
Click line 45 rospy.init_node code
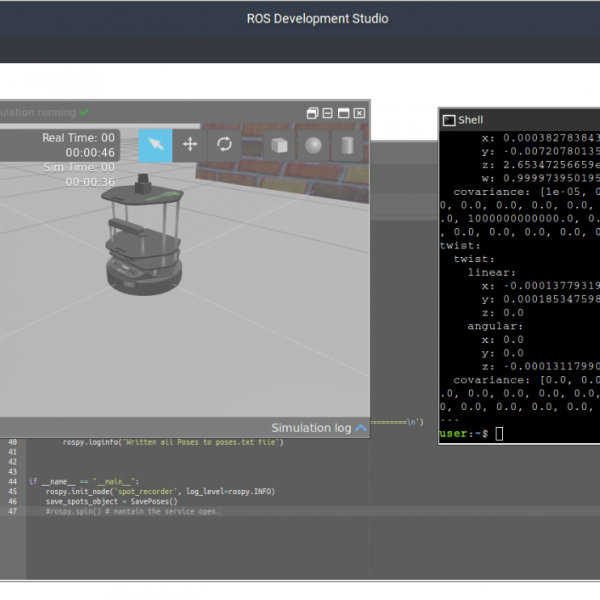point(160,491)
